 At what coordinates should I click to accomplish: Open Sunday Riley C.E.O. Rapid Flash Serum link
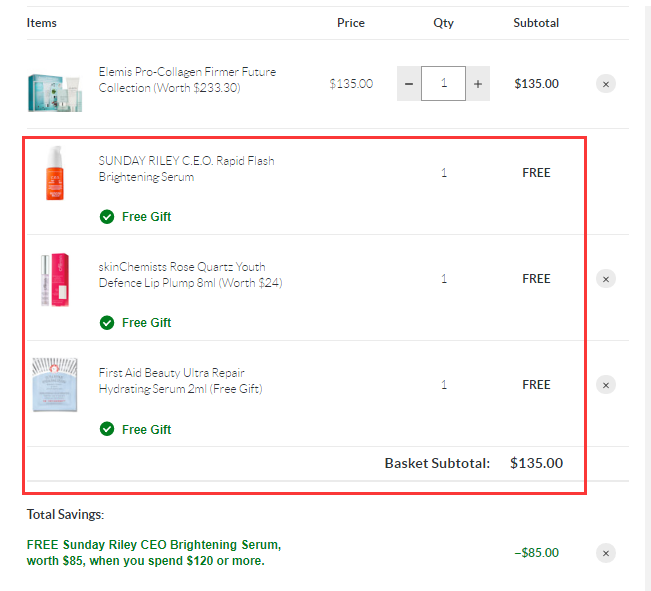pyautogui.click(x=186, y=169)
